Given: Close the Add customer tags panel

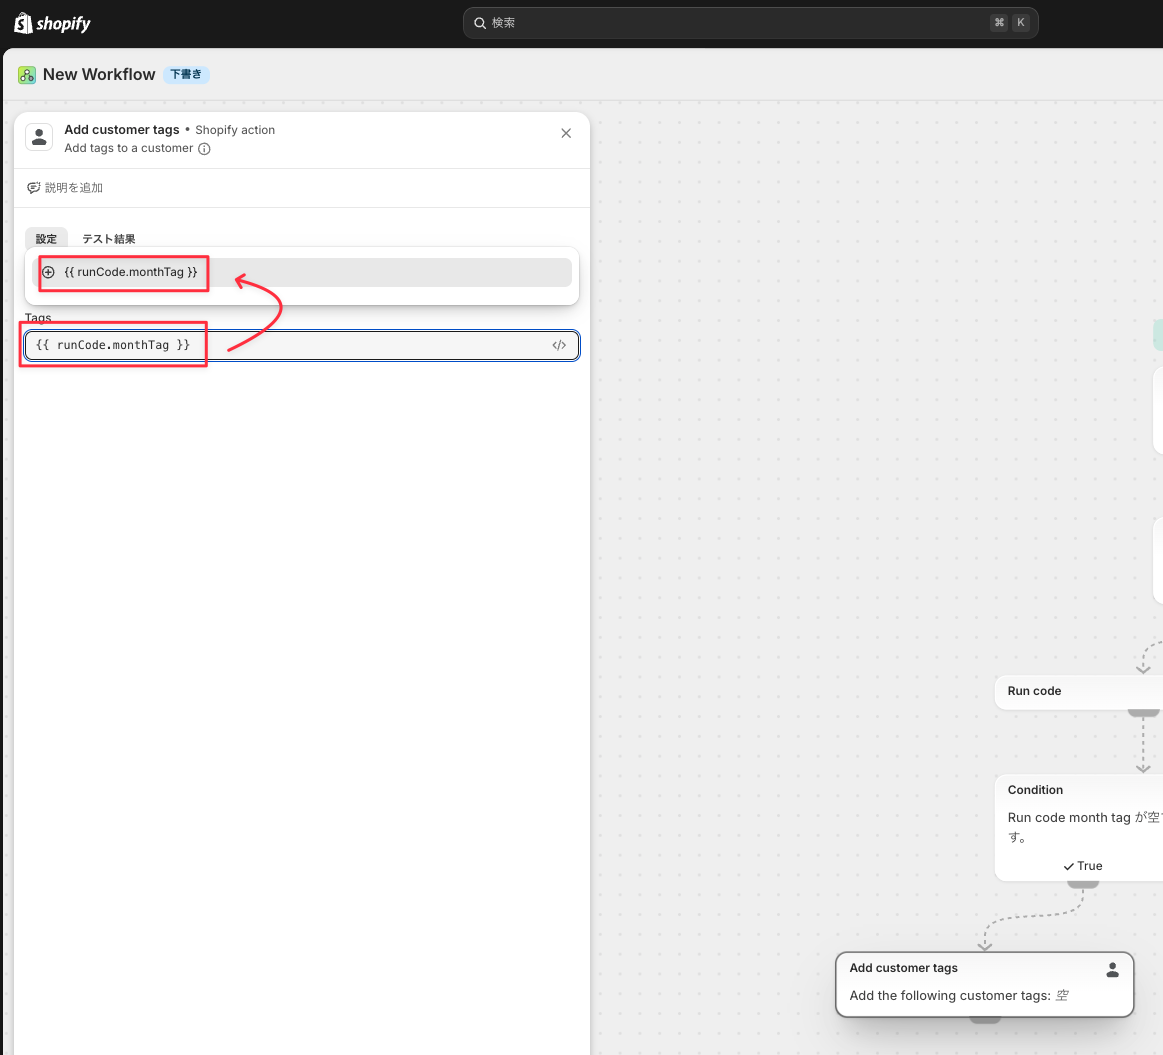Looking at the screenshot, I should point(566,134).
